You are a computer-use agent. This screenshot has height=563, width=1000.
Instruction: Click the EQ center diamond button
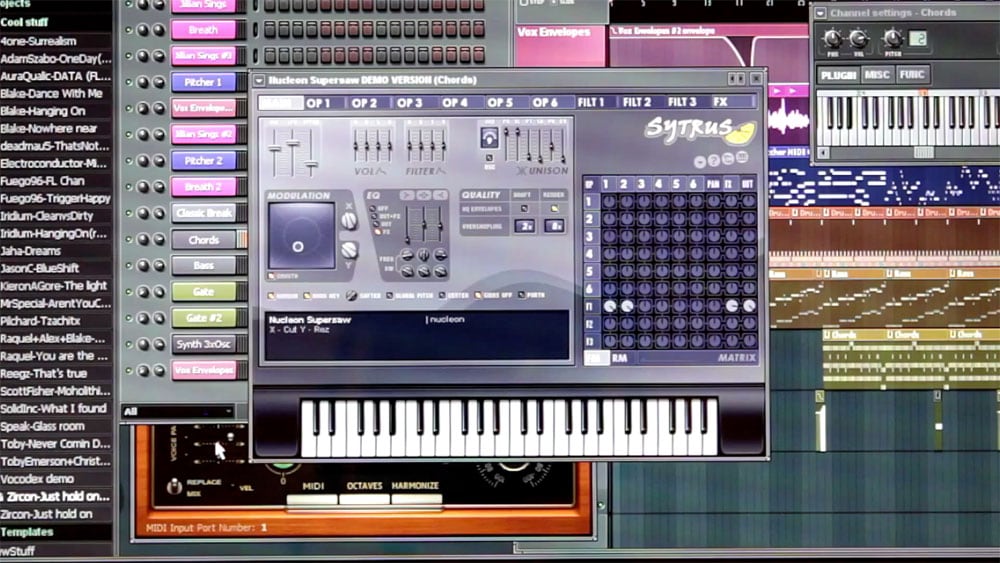point(423,195)
